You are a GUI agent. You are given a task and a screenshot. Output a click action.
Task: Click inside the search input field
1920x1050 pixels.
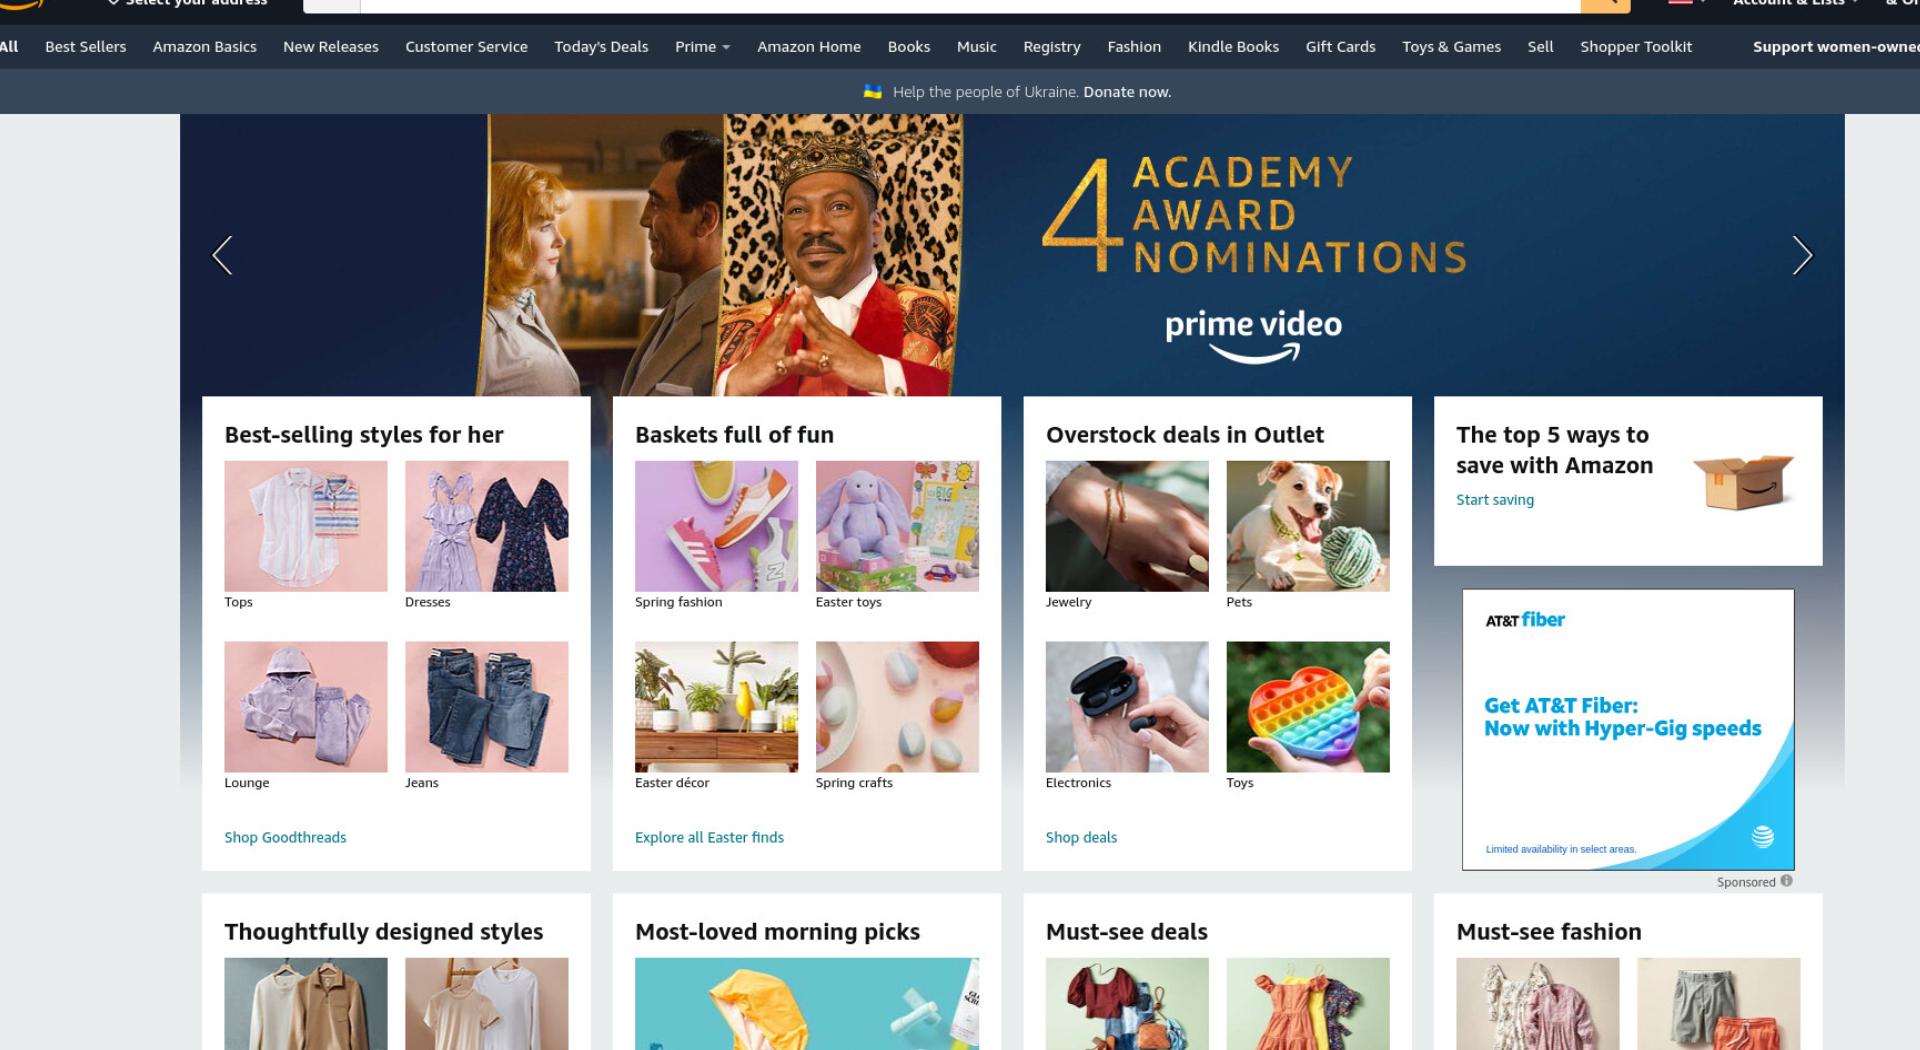pyautogui.click(x=970, y=5)
